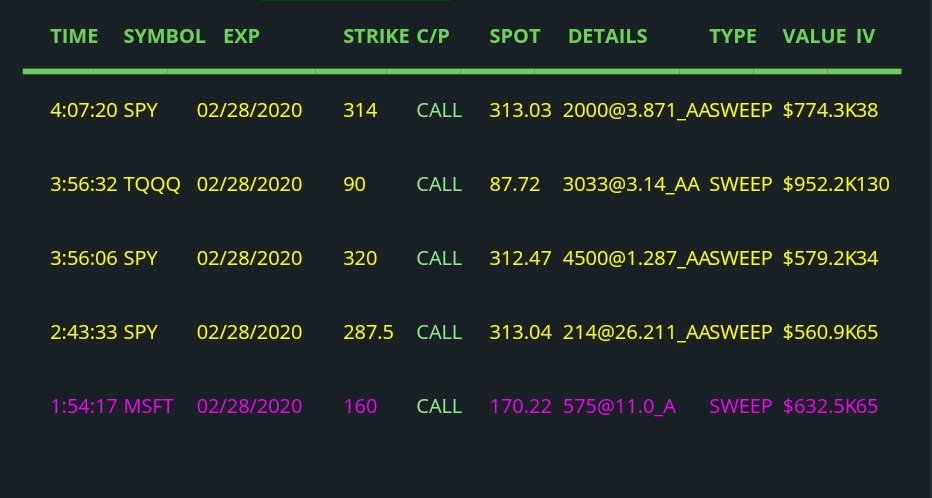Click the IV column header
932x498 pixels.
(865, 36)
